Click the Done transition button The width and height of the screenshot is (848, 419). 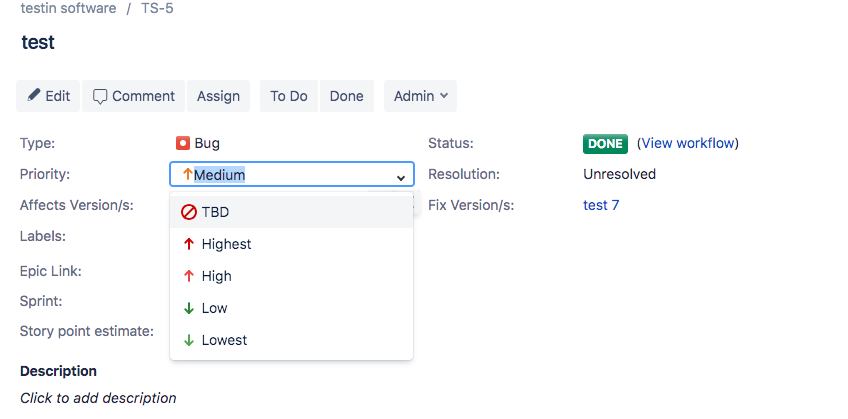click(x=346, y=96)
